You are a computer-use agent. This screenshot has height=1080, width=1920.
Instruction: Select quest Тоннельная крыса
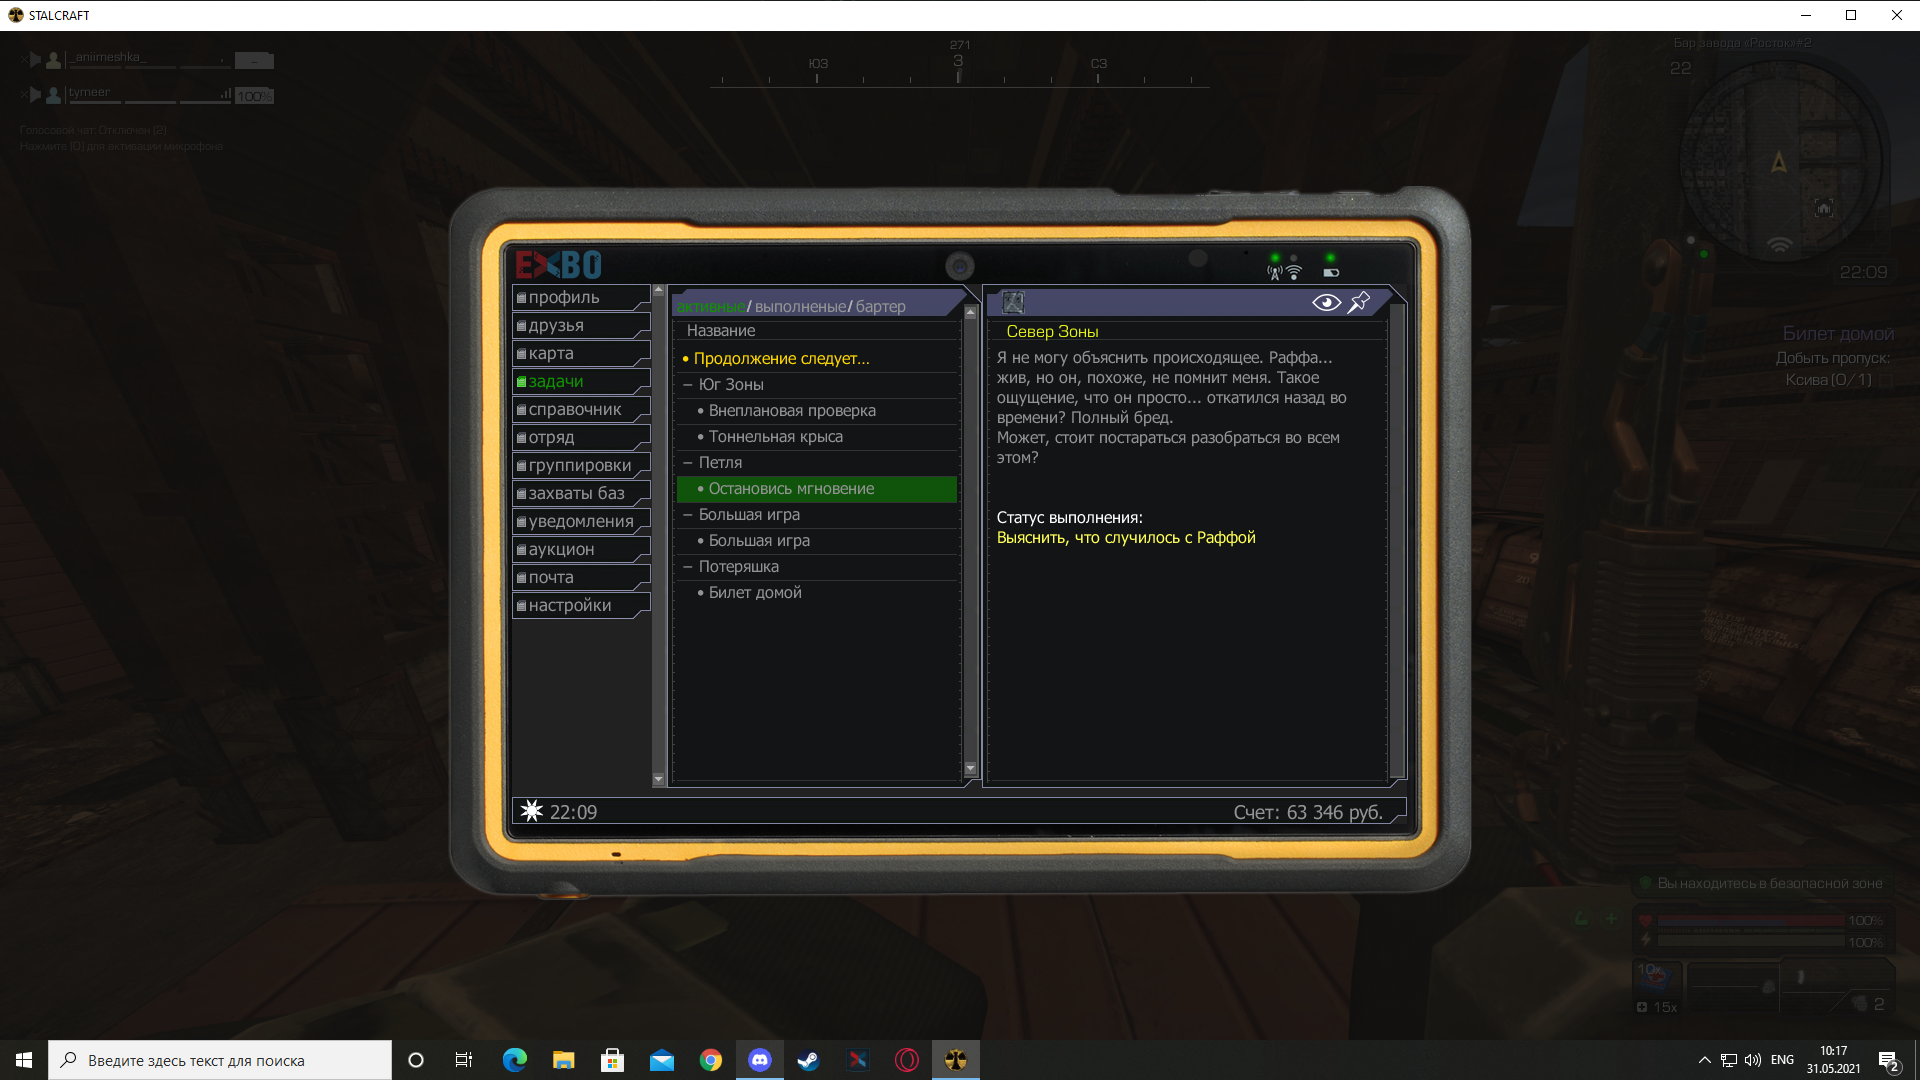(816, 437)
